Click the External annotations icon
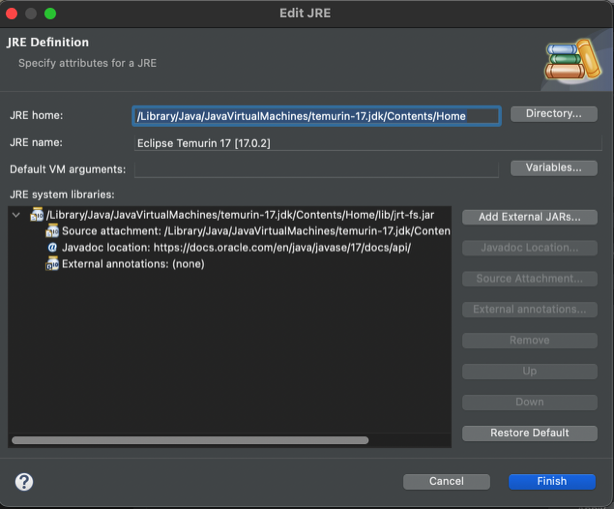Screen dimensions: 614x509 [52, 264]
